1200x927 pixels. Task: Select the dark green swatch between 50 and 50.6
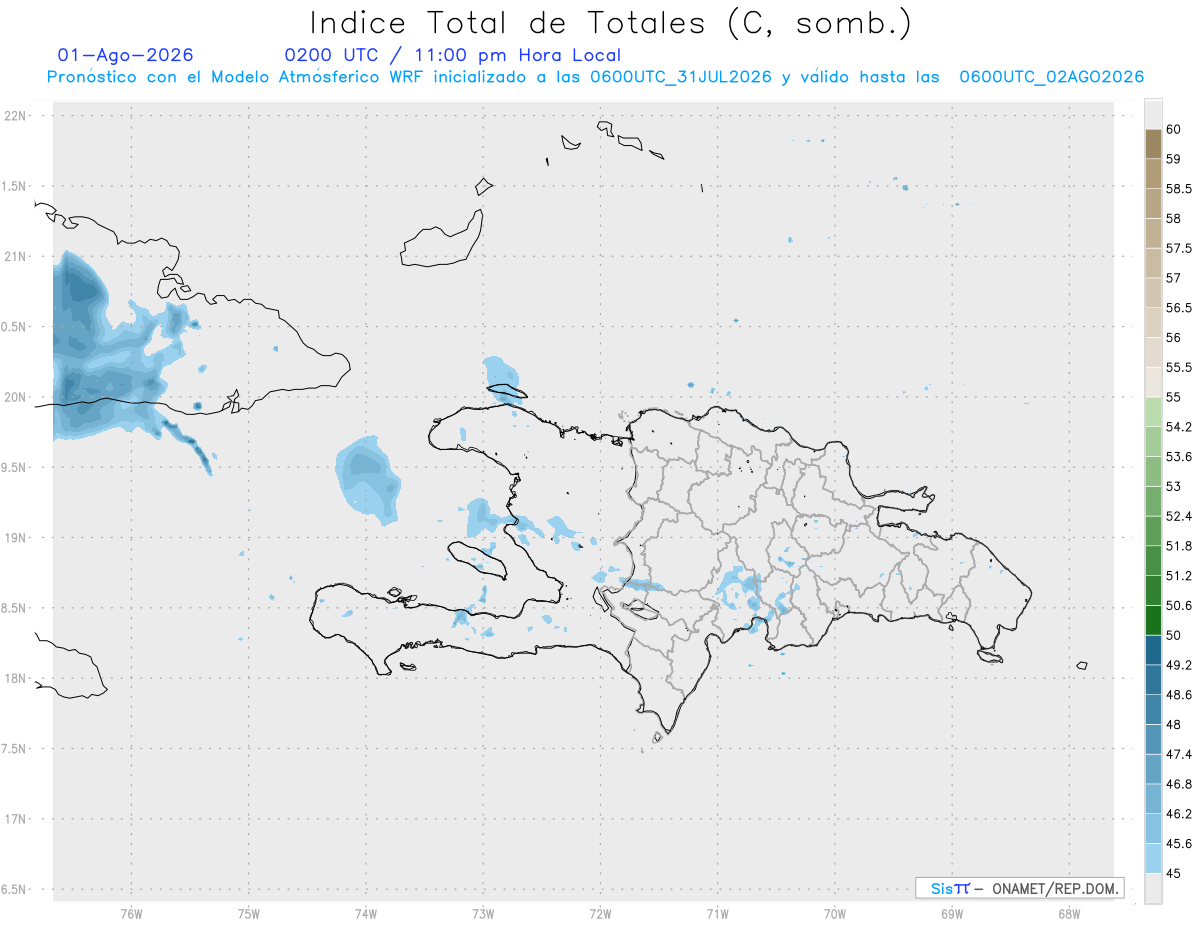1153,620
